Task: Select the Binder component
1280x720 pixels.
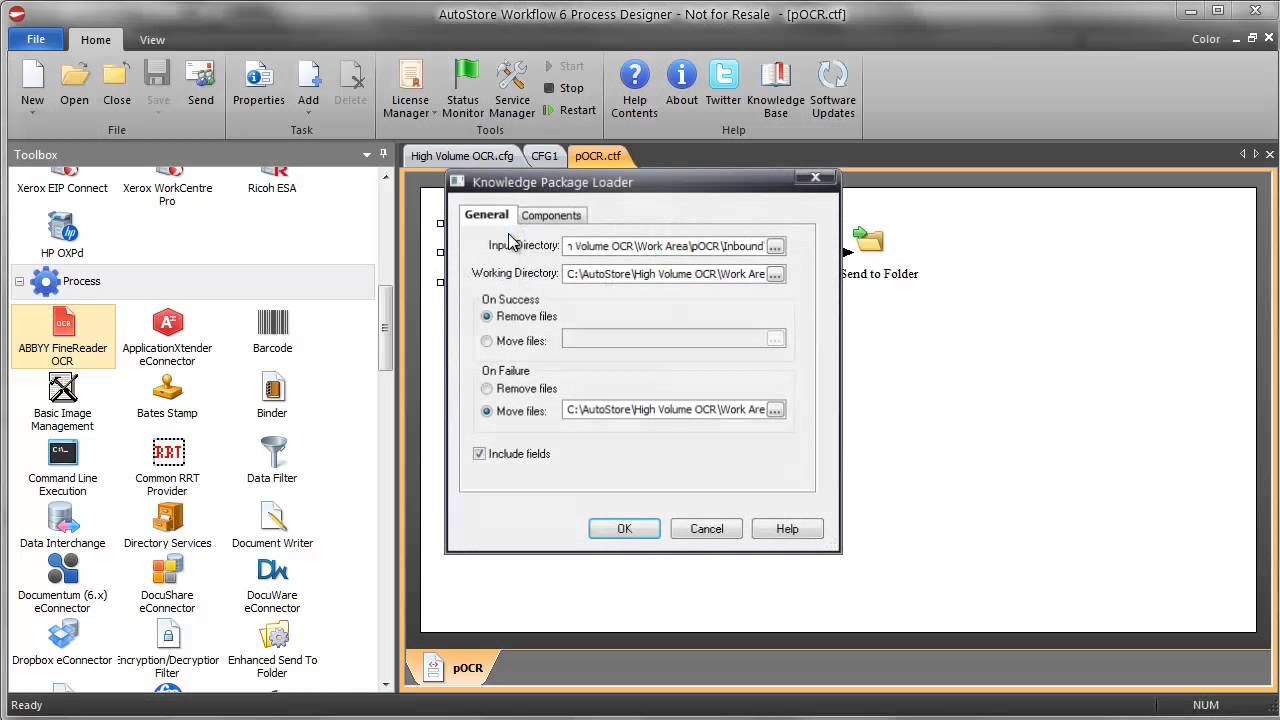Action: pos(272,396)
